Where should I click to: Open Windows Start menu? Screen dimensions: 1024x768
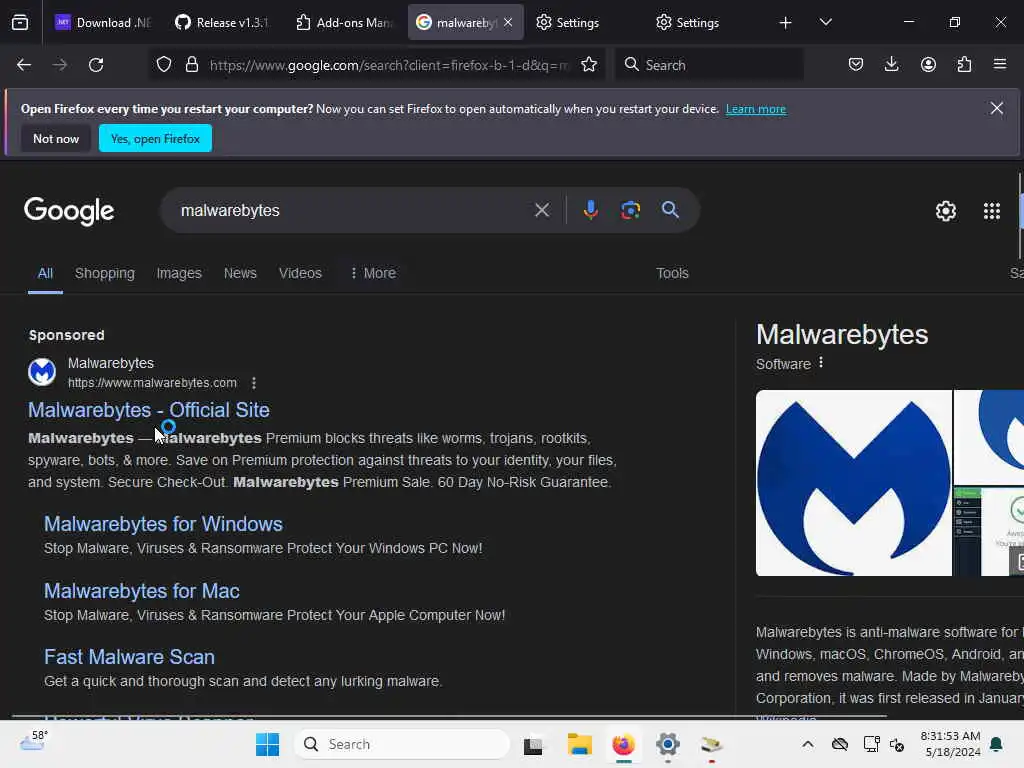pos(267,744)
